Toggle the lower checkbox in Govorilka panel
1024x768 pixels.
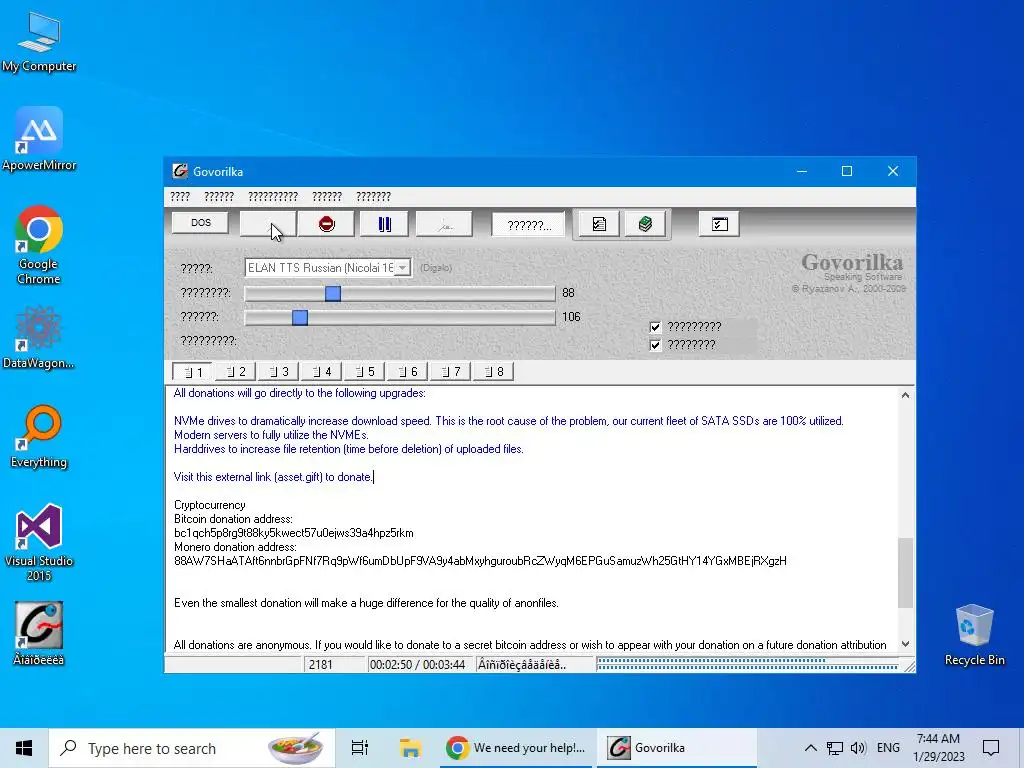pos(655,345)
